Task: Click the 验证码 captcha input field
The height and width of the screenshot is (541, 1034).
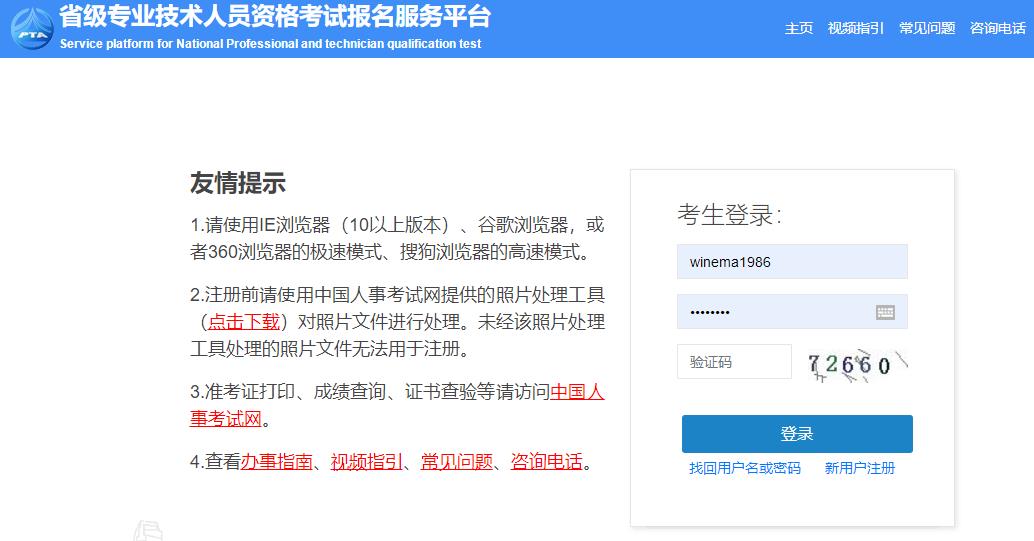Action: pos(734,362)
